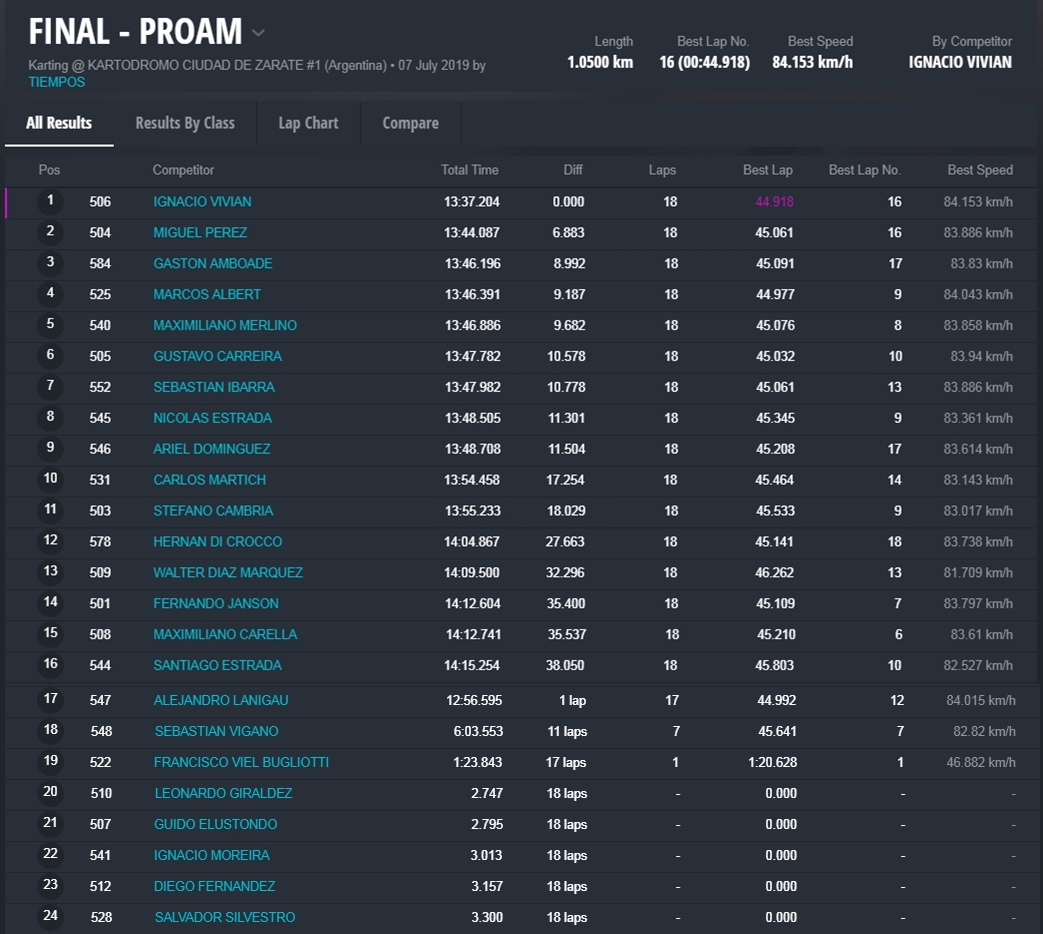The image size is (1043, 934).
Task: Open FRANCISCO VIEL BUGLIOTTI's competitor page
Action: (241, 762)
